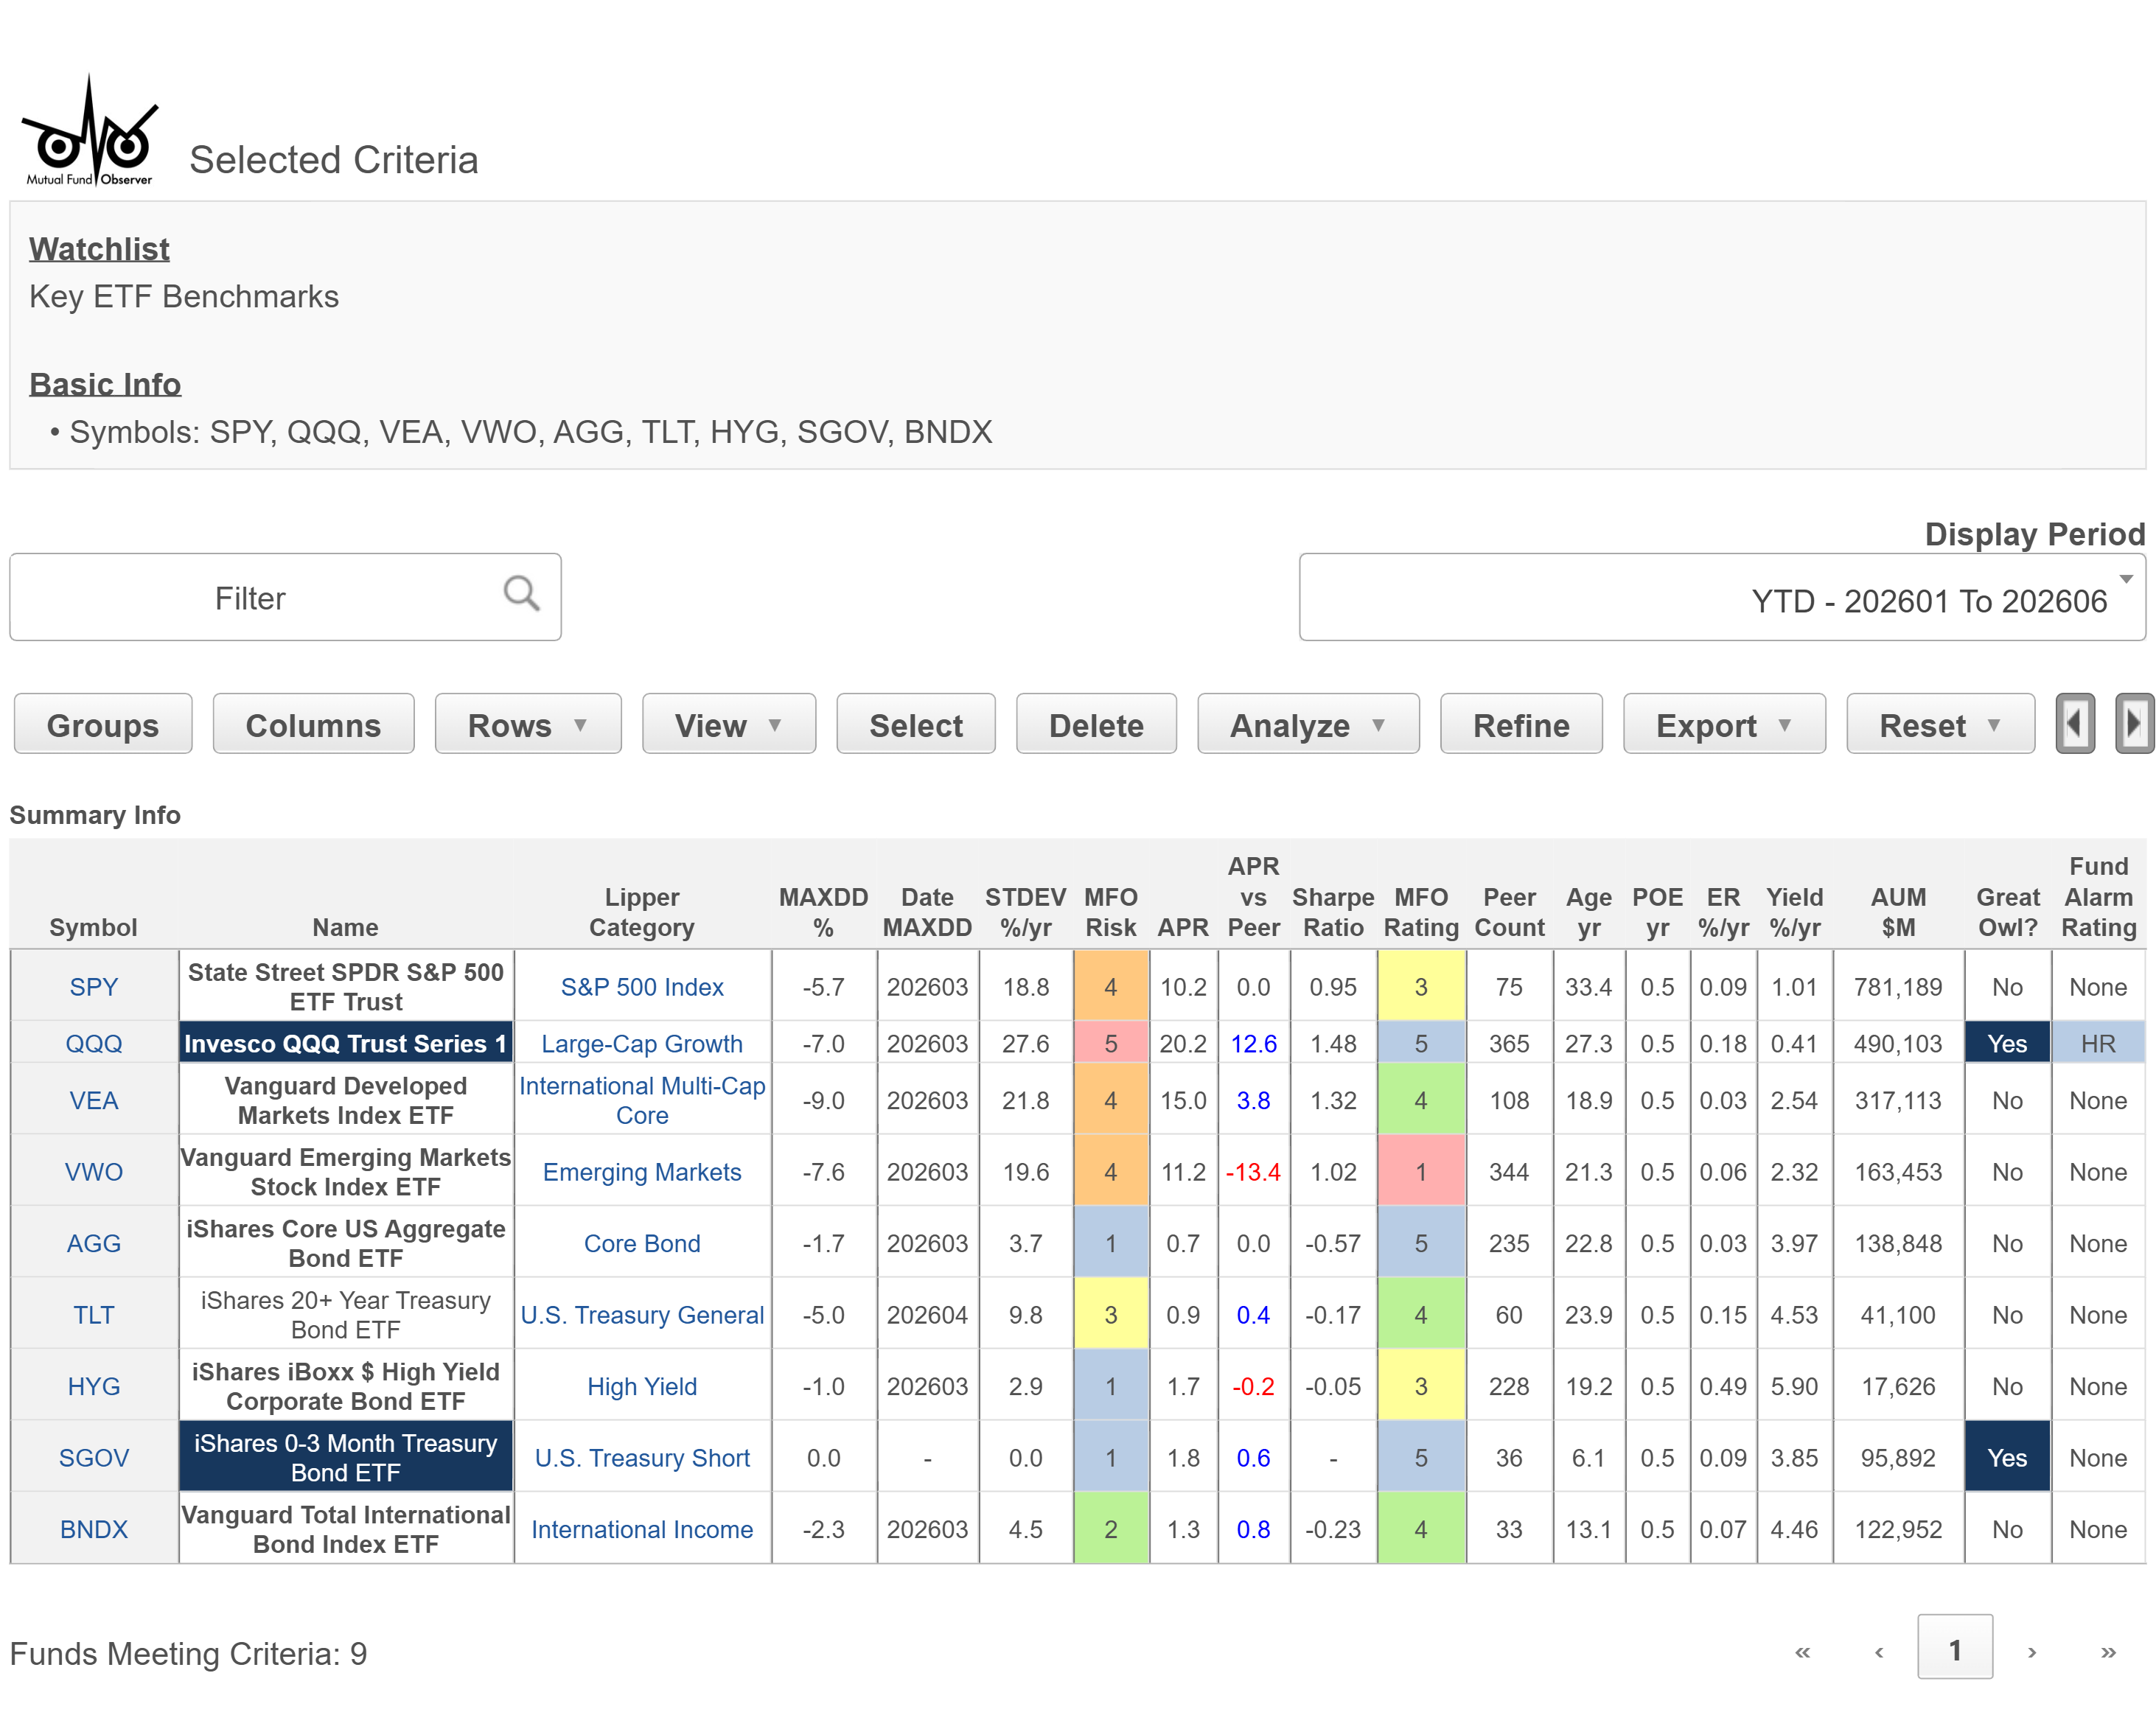This screenshot has width=2156, height=1715.
Task: Open International Multi-Cap Core category link
Action: coord(642,1100)
